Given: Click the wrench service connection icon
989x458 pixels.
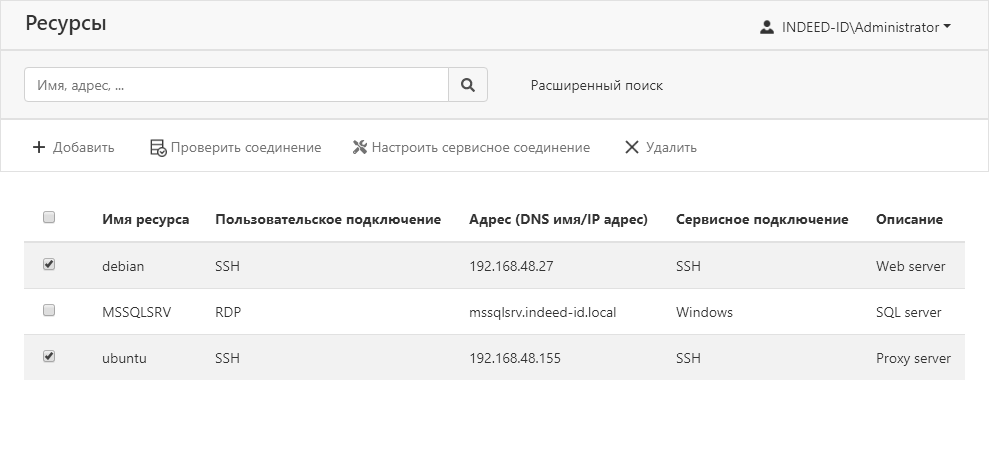Looking at the screenshot, I should click(x=360, y=147).
